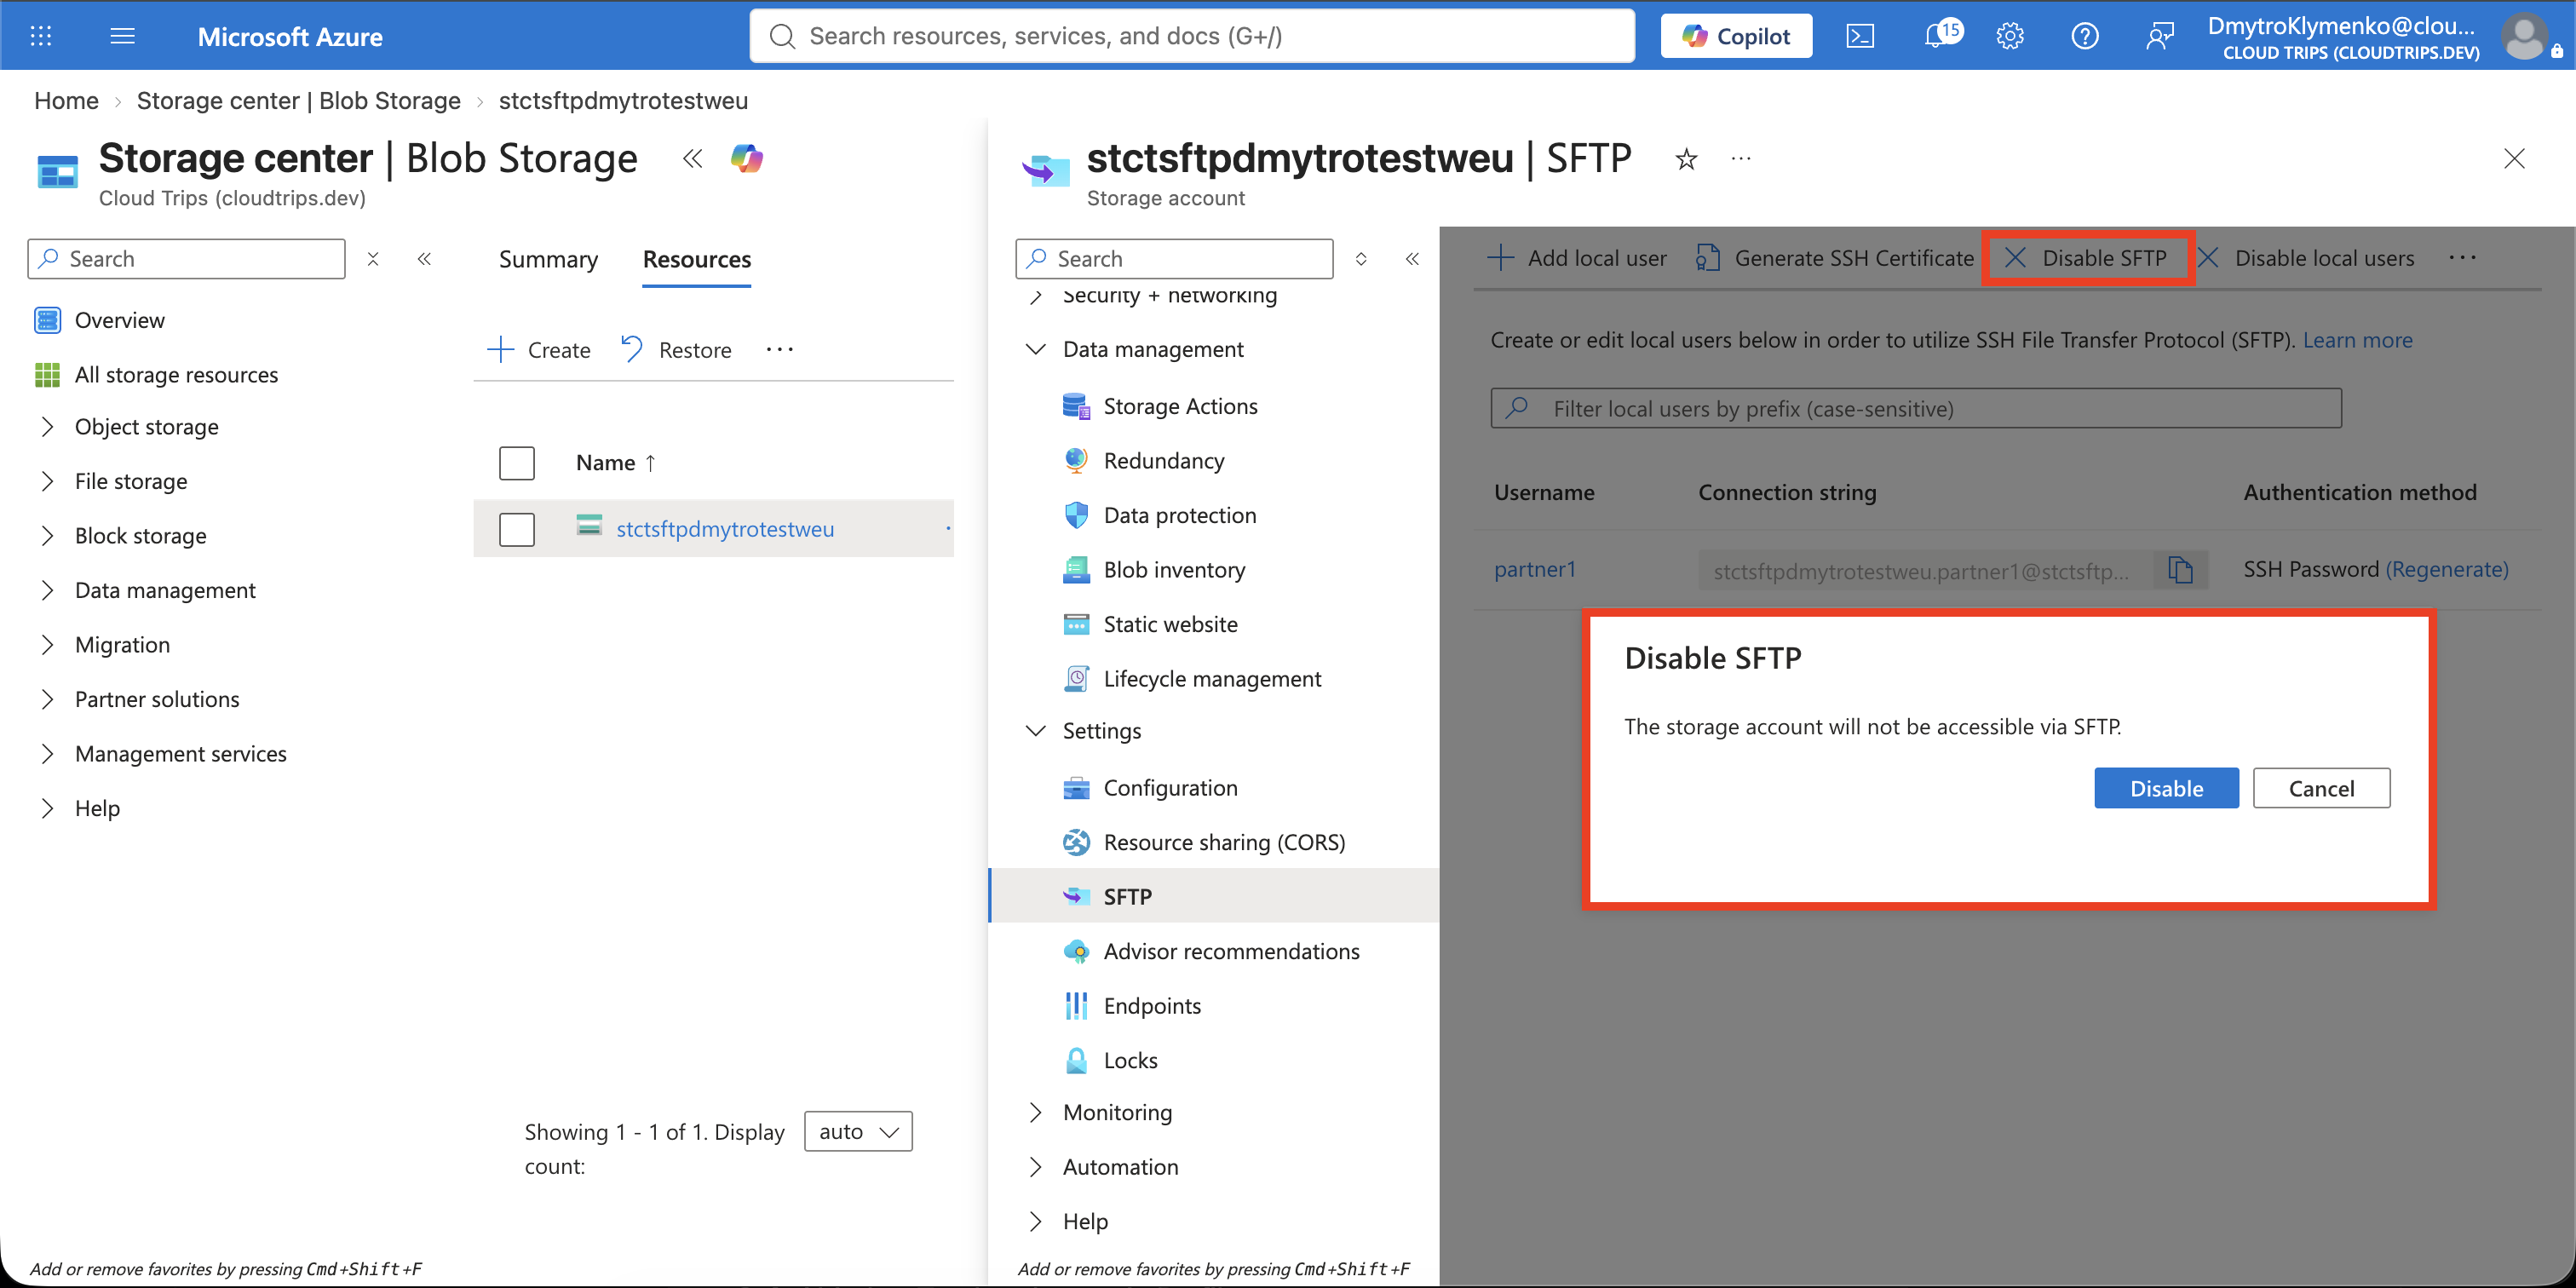Focus the storage account menu search field
The image size is (2576, 1288).
pyautogui.click(x=1174, y=259)
